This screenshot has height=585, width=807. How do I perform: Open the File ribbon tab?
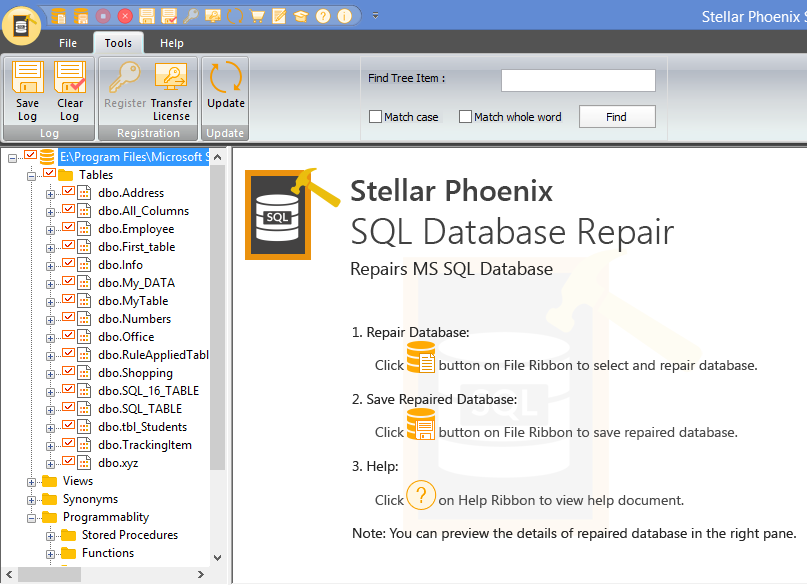point(68,43)
